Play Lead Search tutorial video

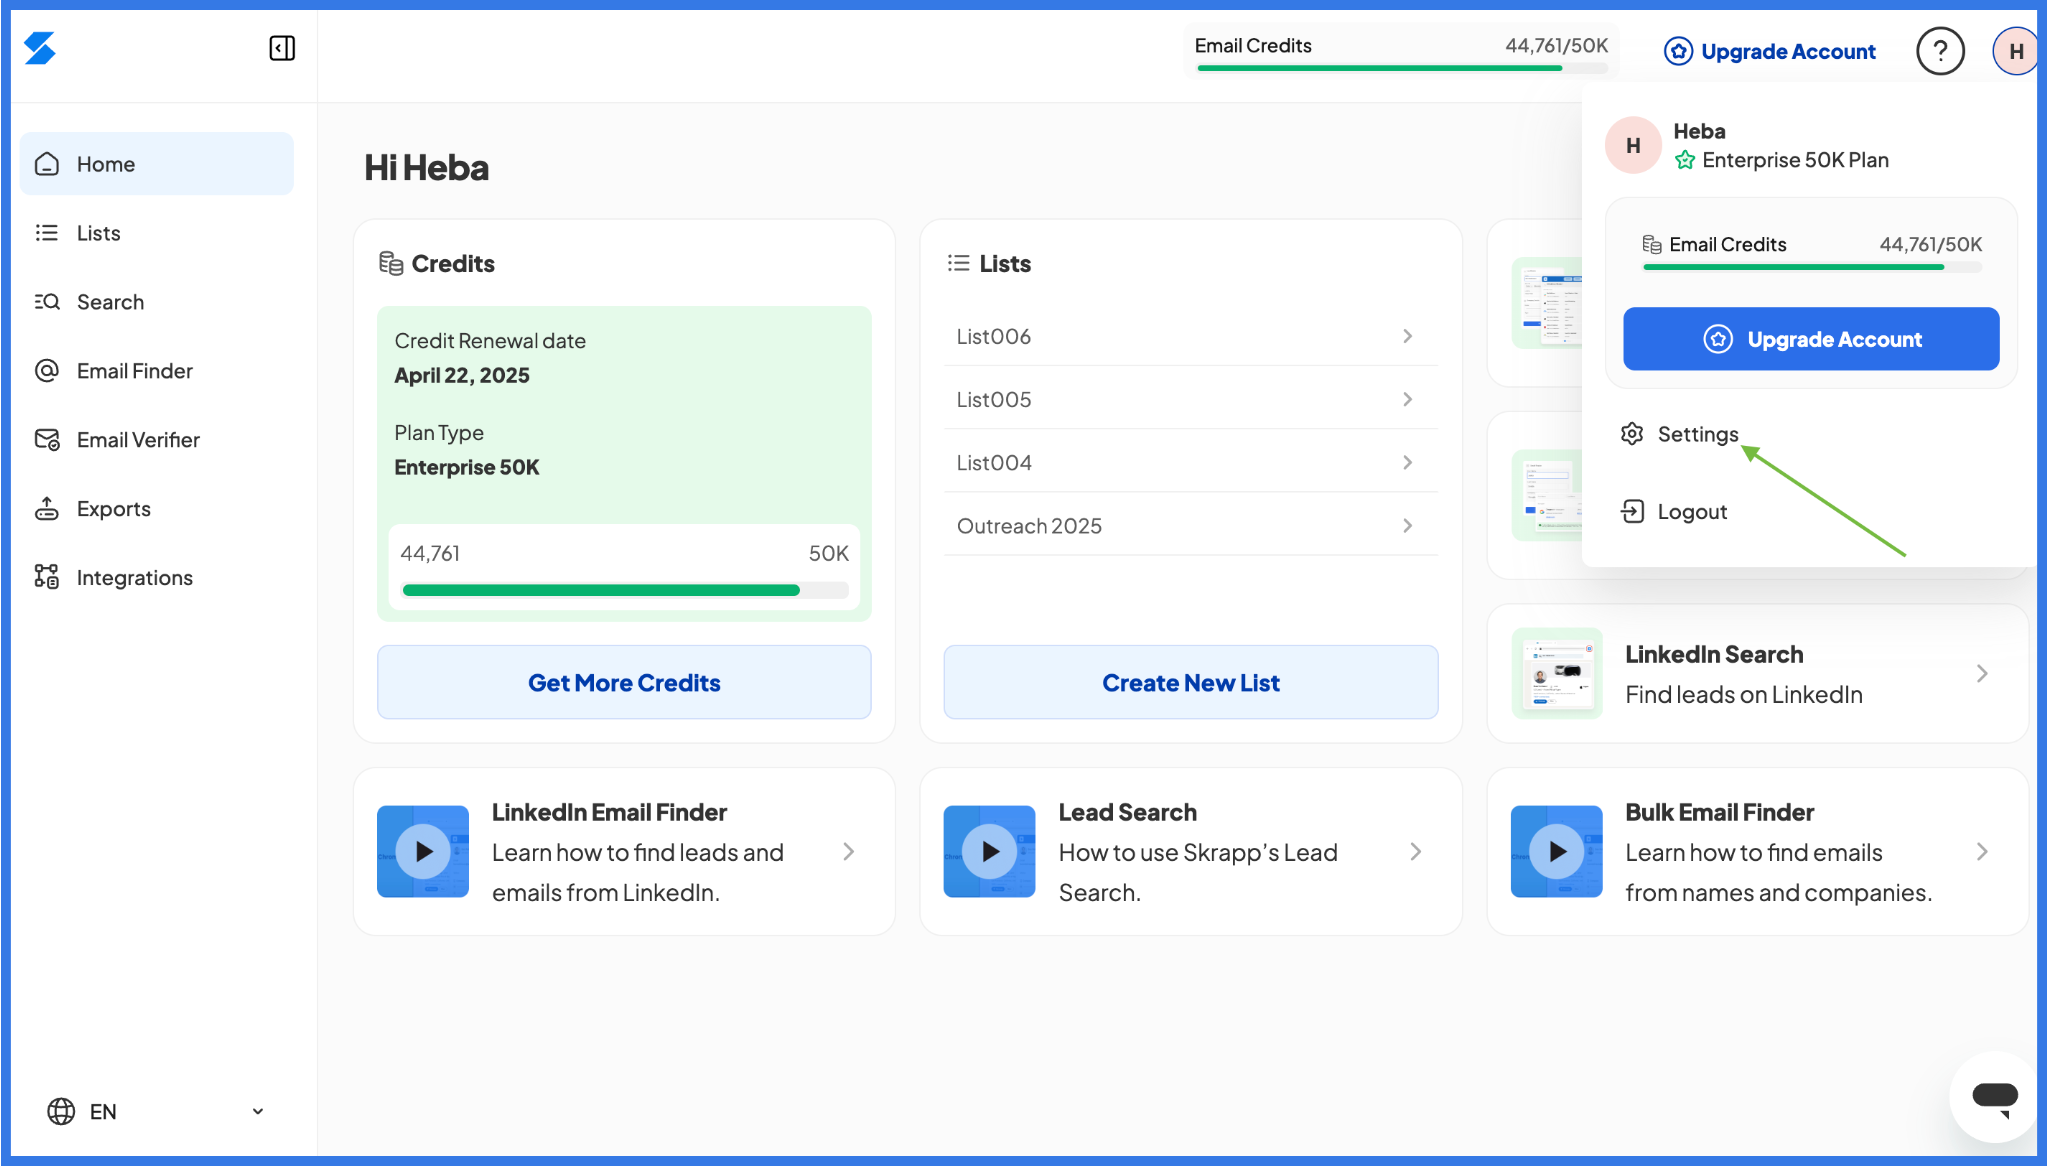tap(989, 851)
